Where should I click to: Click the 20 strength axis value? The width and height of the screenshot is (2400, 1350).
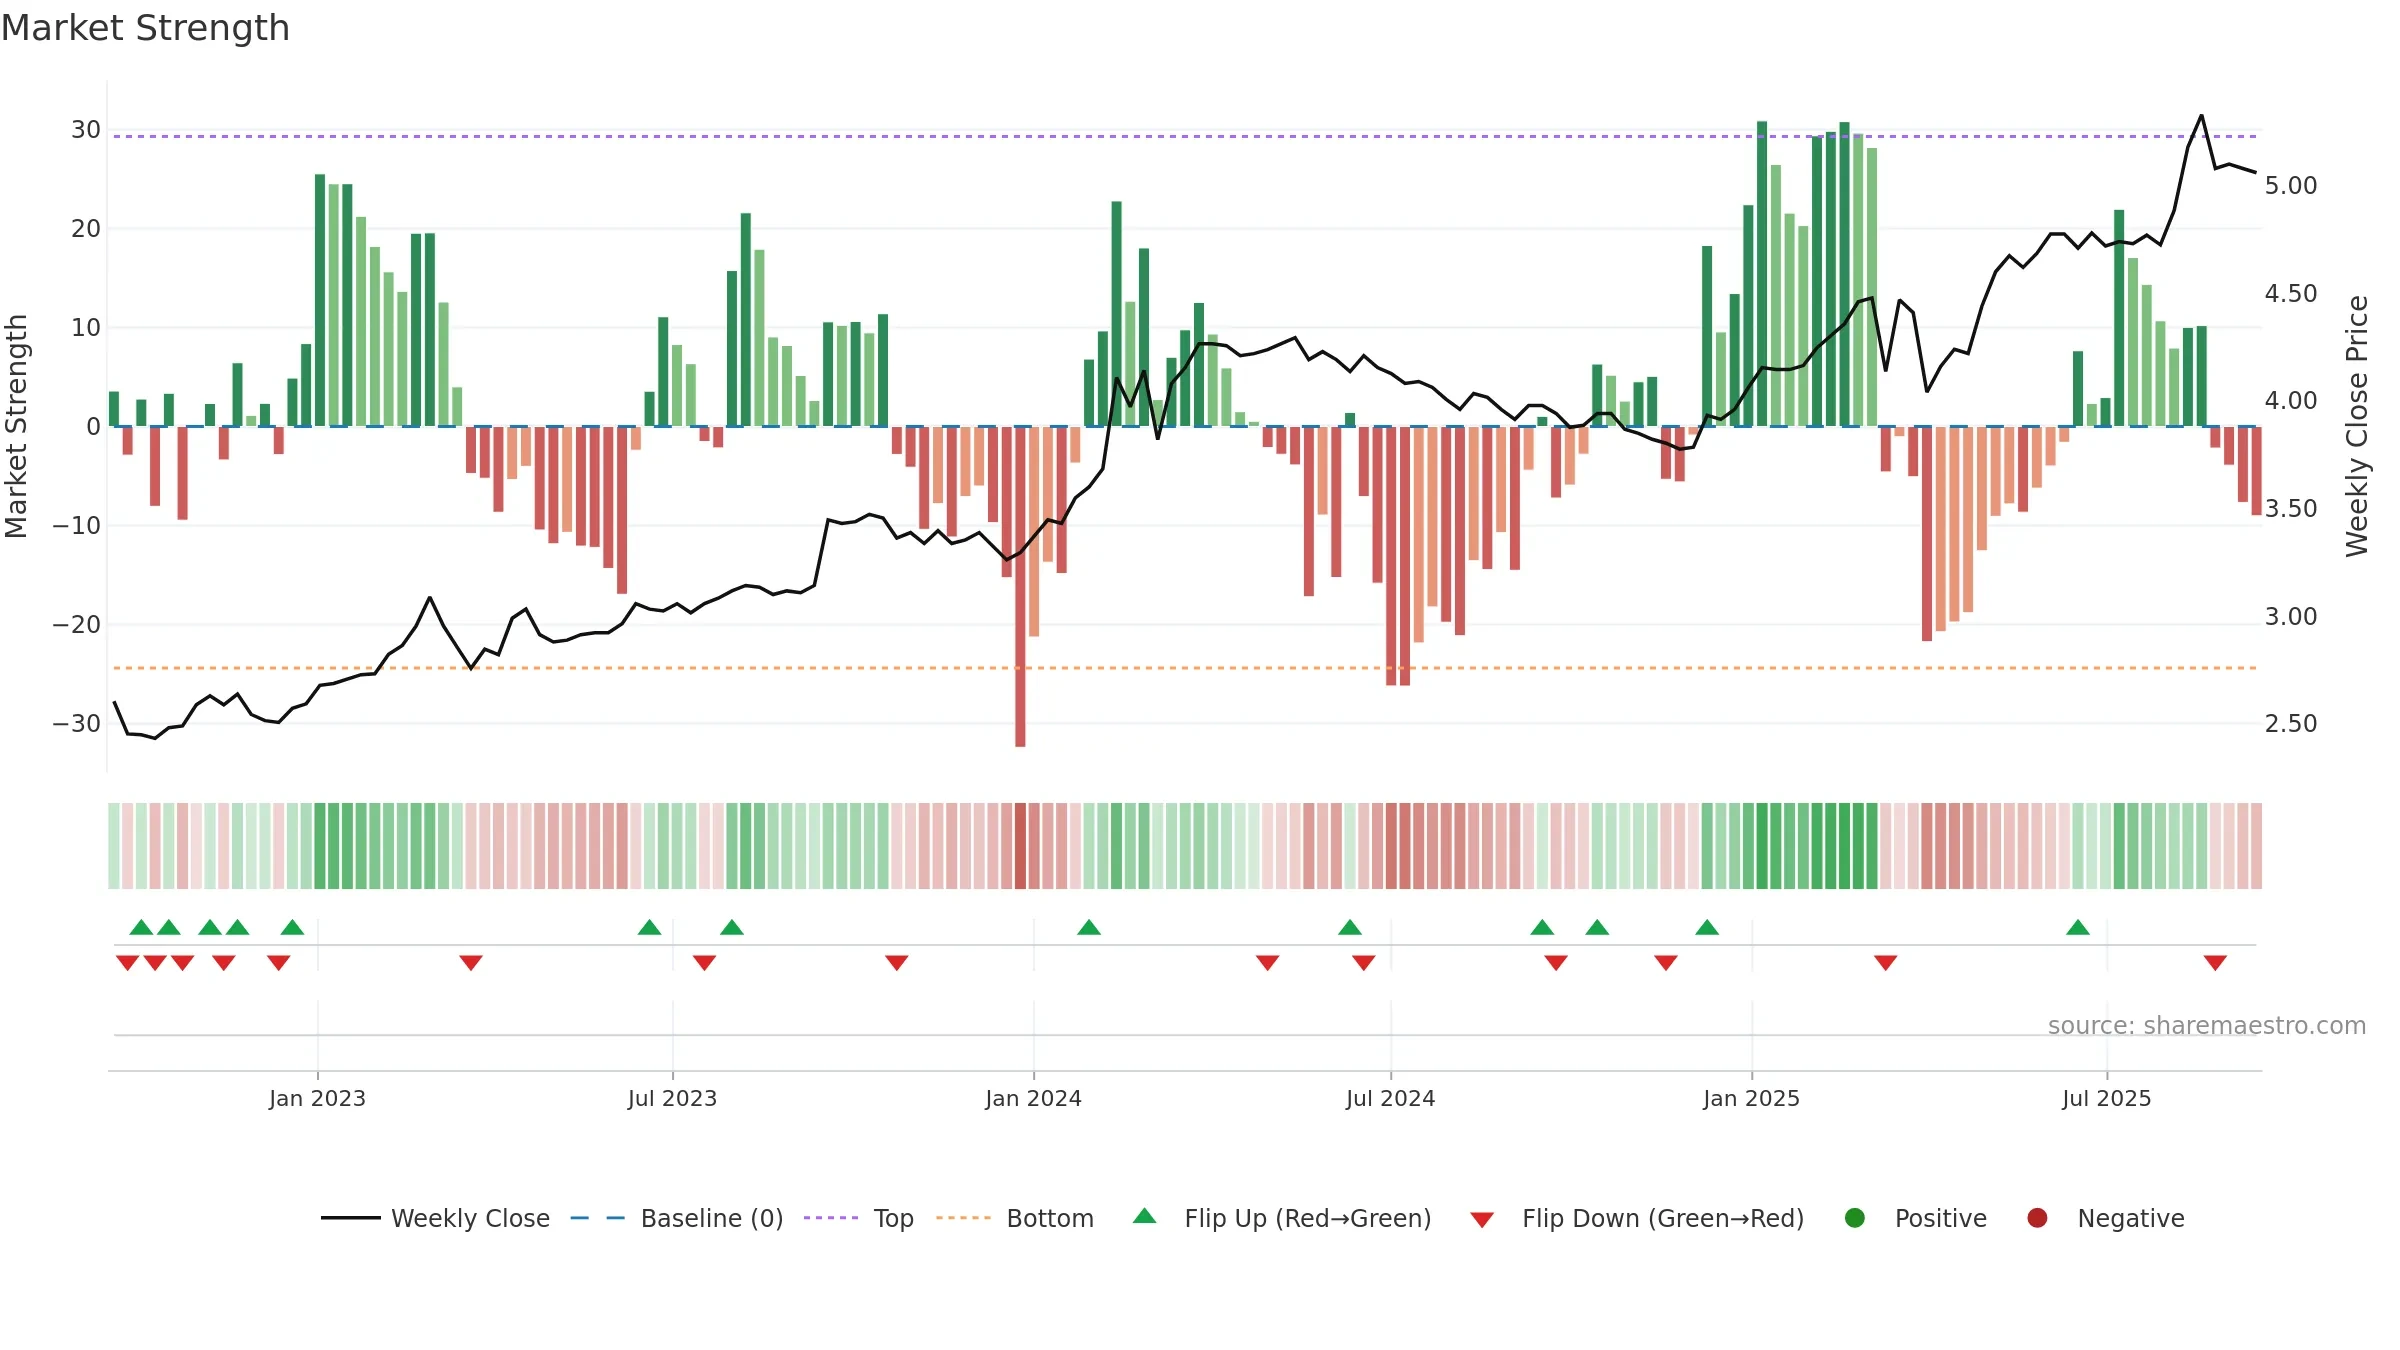click(x=86, y=229)
